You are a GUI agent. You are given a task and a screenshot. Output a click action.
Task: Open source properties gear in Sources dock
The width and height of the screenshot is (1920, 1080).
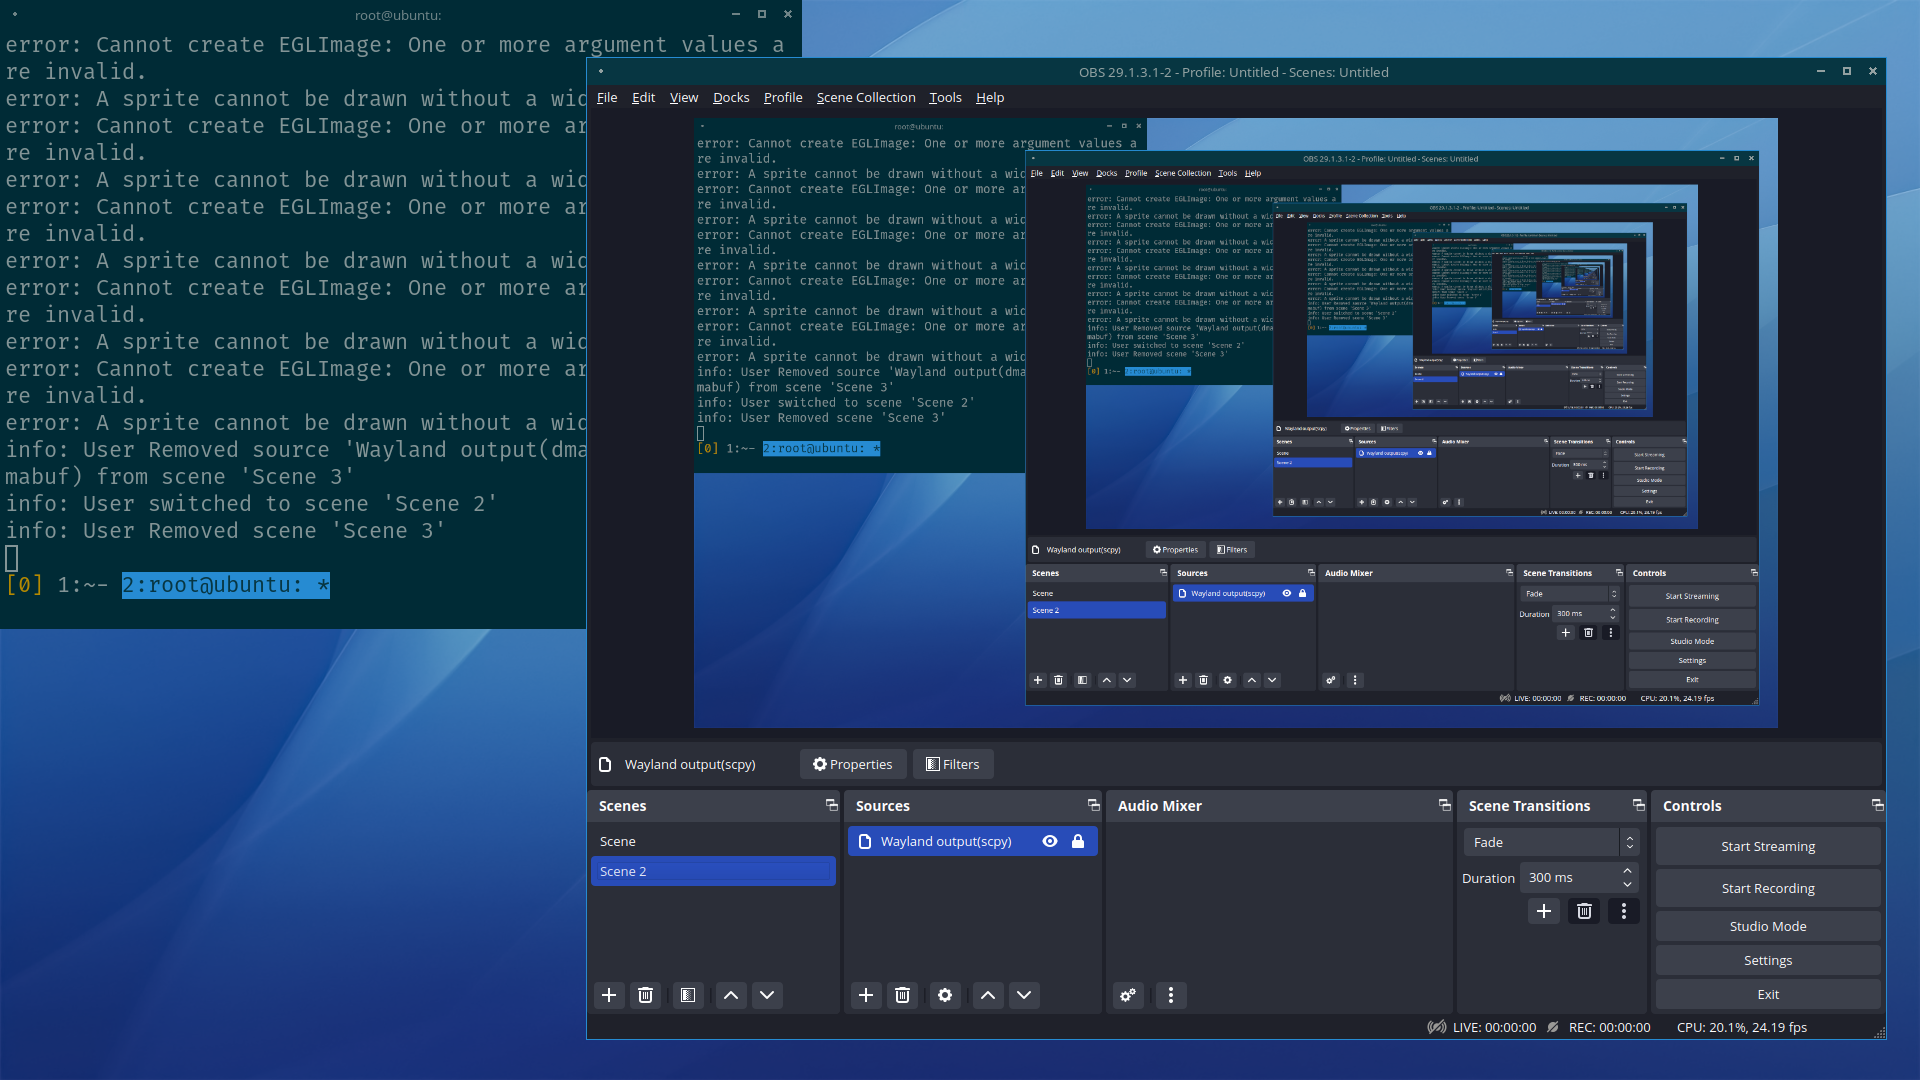click(945, 995)
